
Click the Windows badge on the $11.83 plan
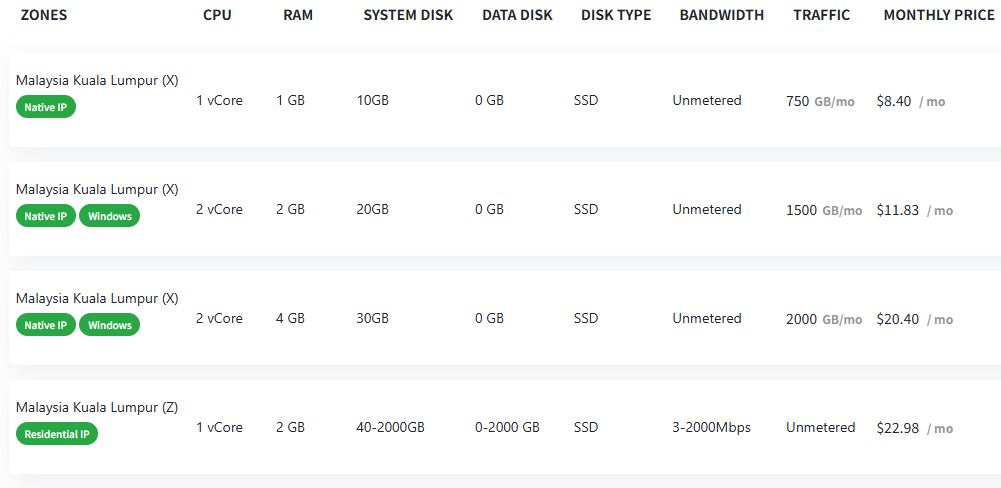point(110,216)
